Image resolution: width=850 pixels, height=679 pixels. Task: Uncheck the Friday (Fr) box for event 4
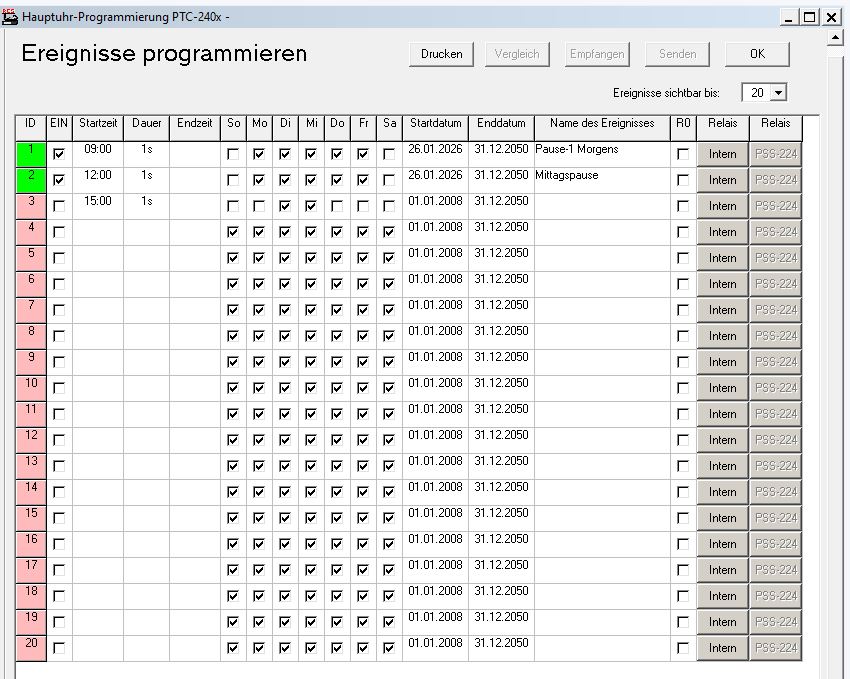click(363, 233)
